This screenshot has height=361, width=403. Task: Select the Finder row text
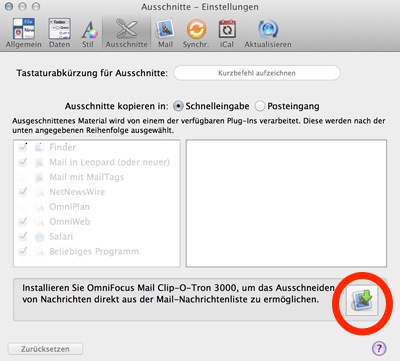[x=63, y=147]
